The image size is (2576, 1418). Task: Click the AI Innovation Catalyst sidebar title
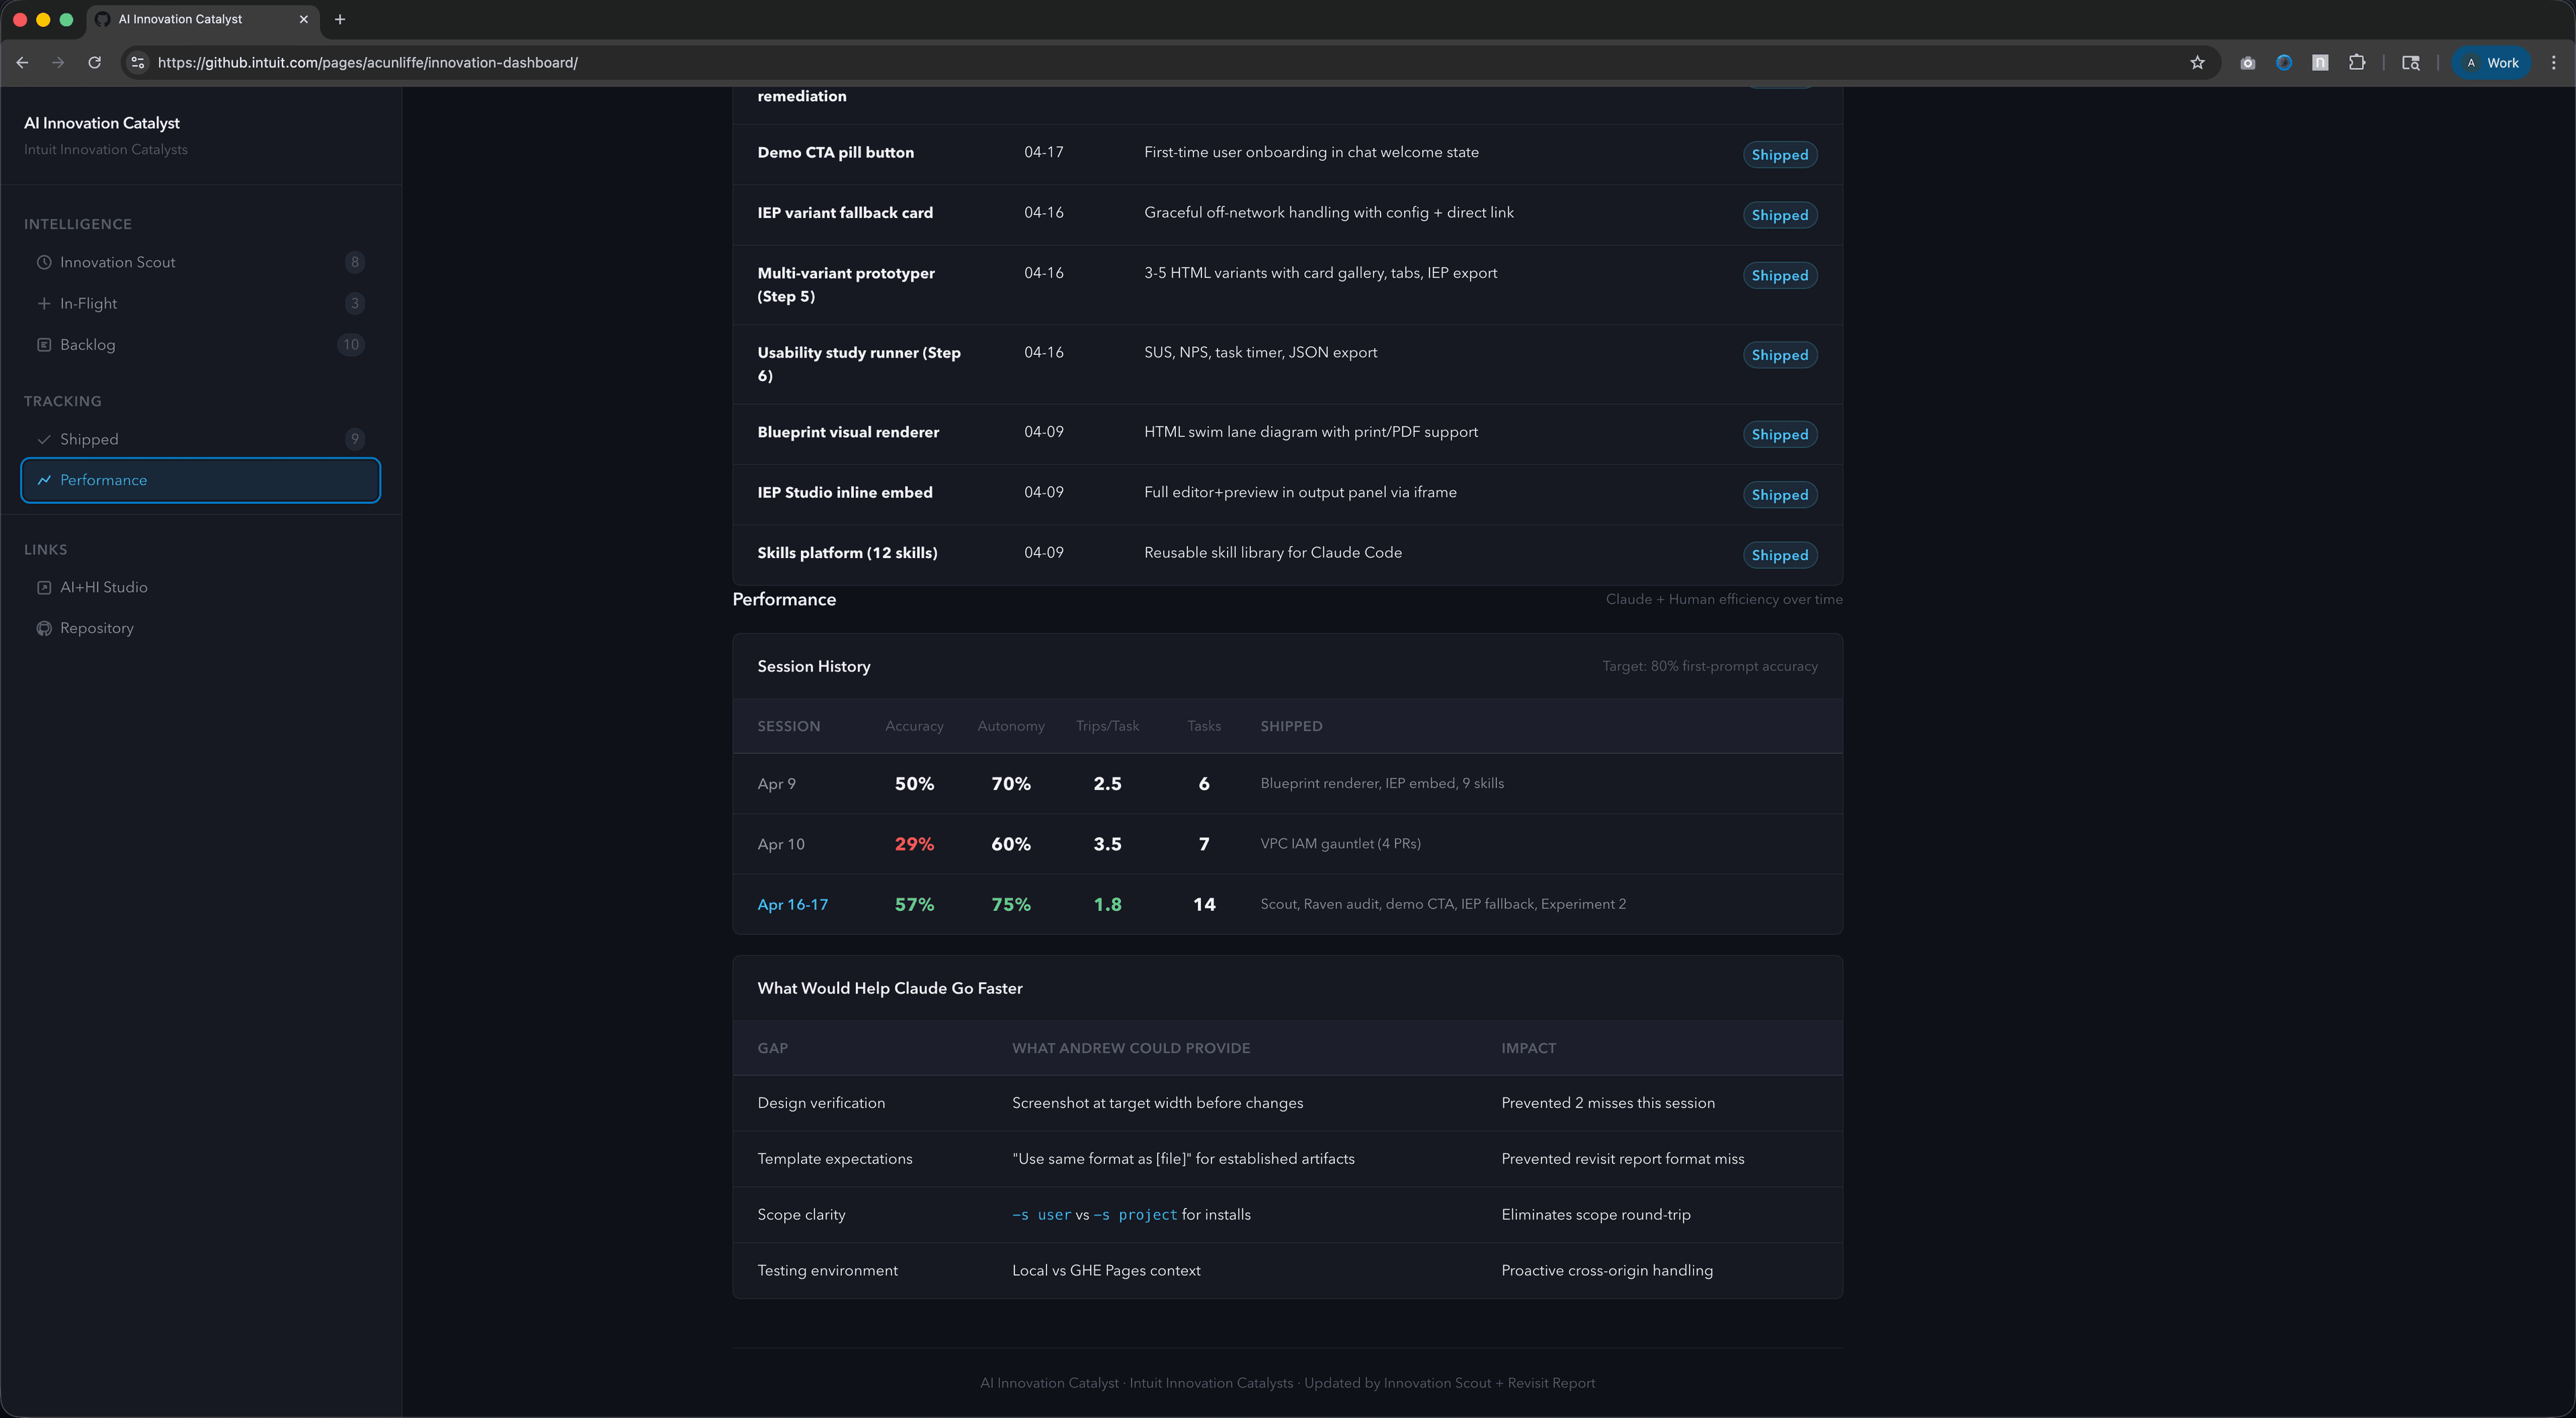[102, 123]
